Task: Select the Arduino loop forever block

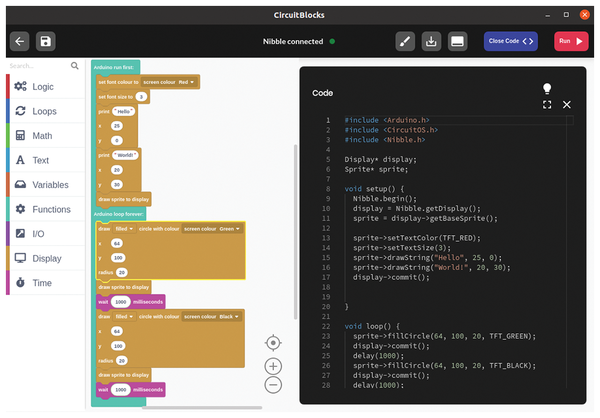Action: [119, 214]
